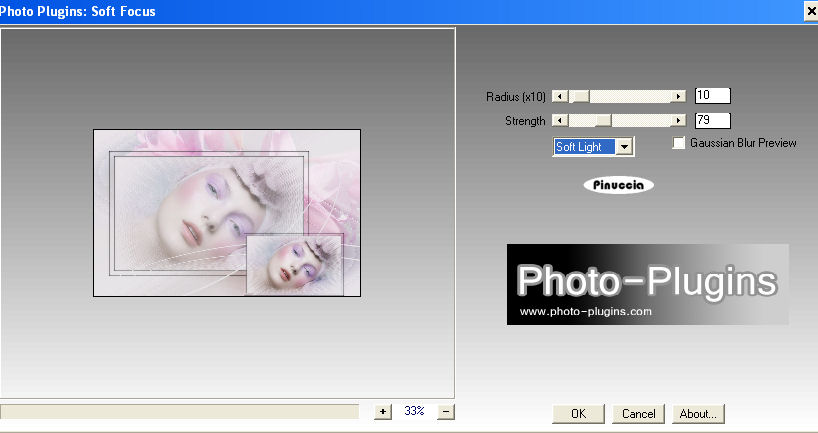
Task: Zoom out preview with minus button
Action: 446,412
